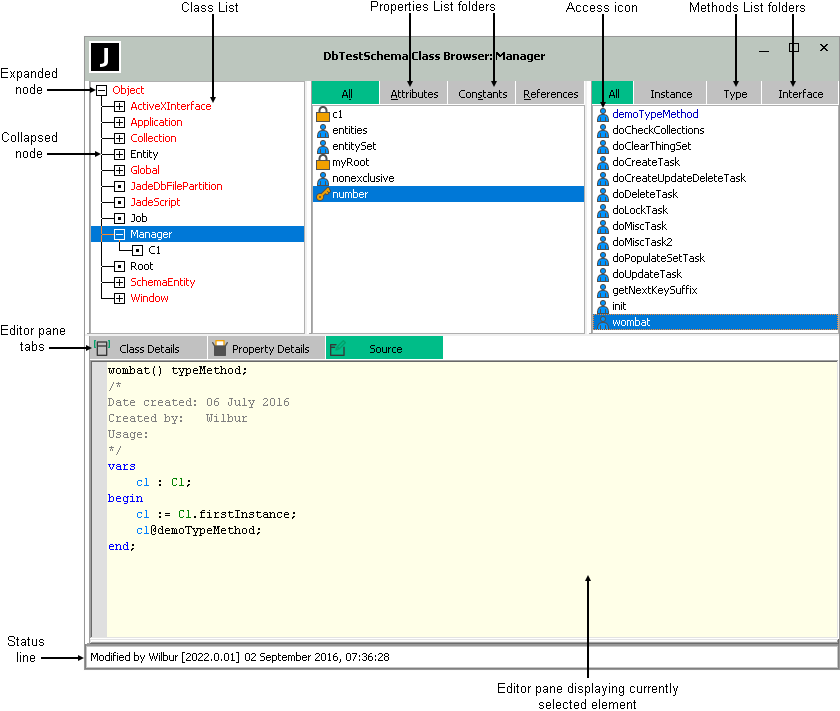Click the JADE logo icon in title bar
Screen dimensions: 840x711
point(105,57)
